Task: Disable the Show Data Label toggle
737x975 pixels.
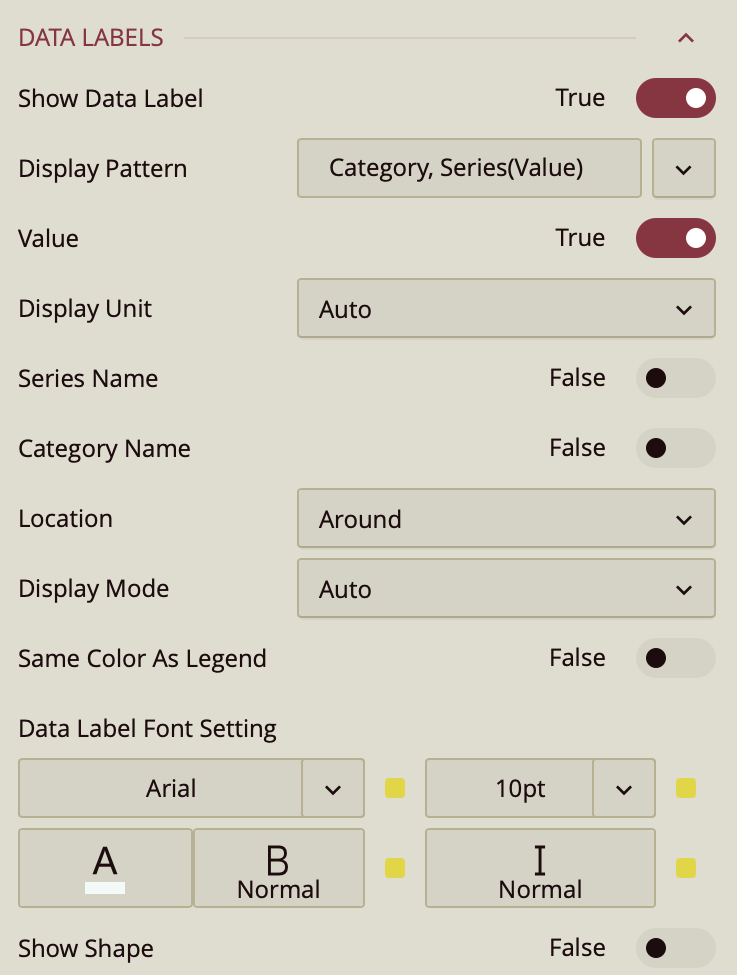Action: (x=675, y=98)
